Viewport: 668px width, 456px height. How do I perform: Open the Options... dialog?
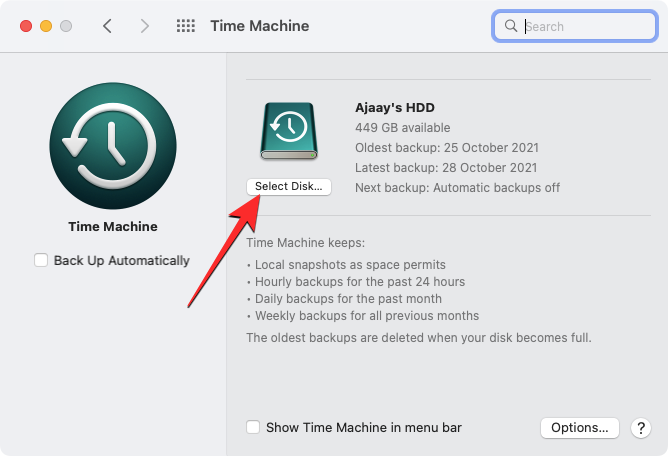[579, 427]
